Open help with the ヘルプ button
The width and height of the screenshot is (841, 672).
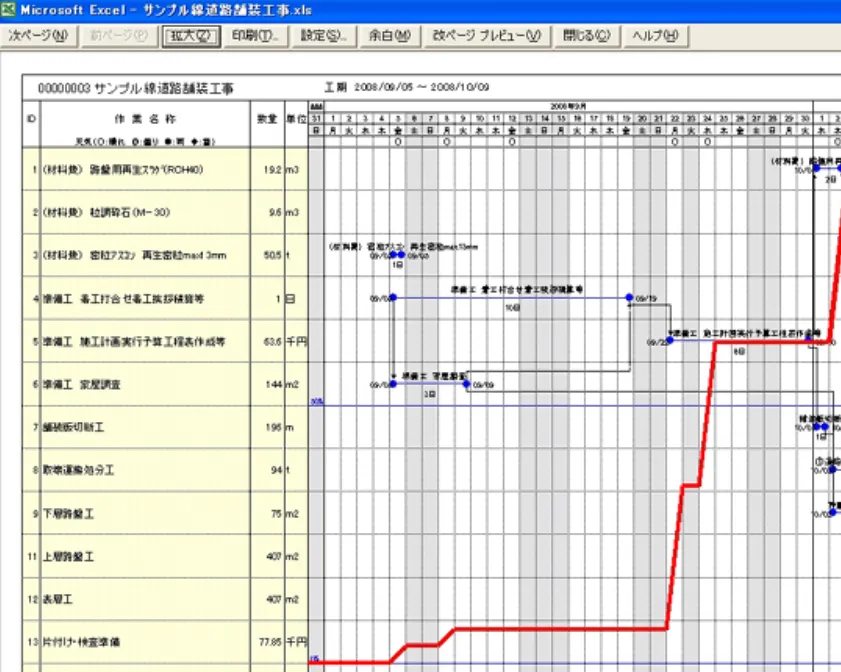click(656, 36)
